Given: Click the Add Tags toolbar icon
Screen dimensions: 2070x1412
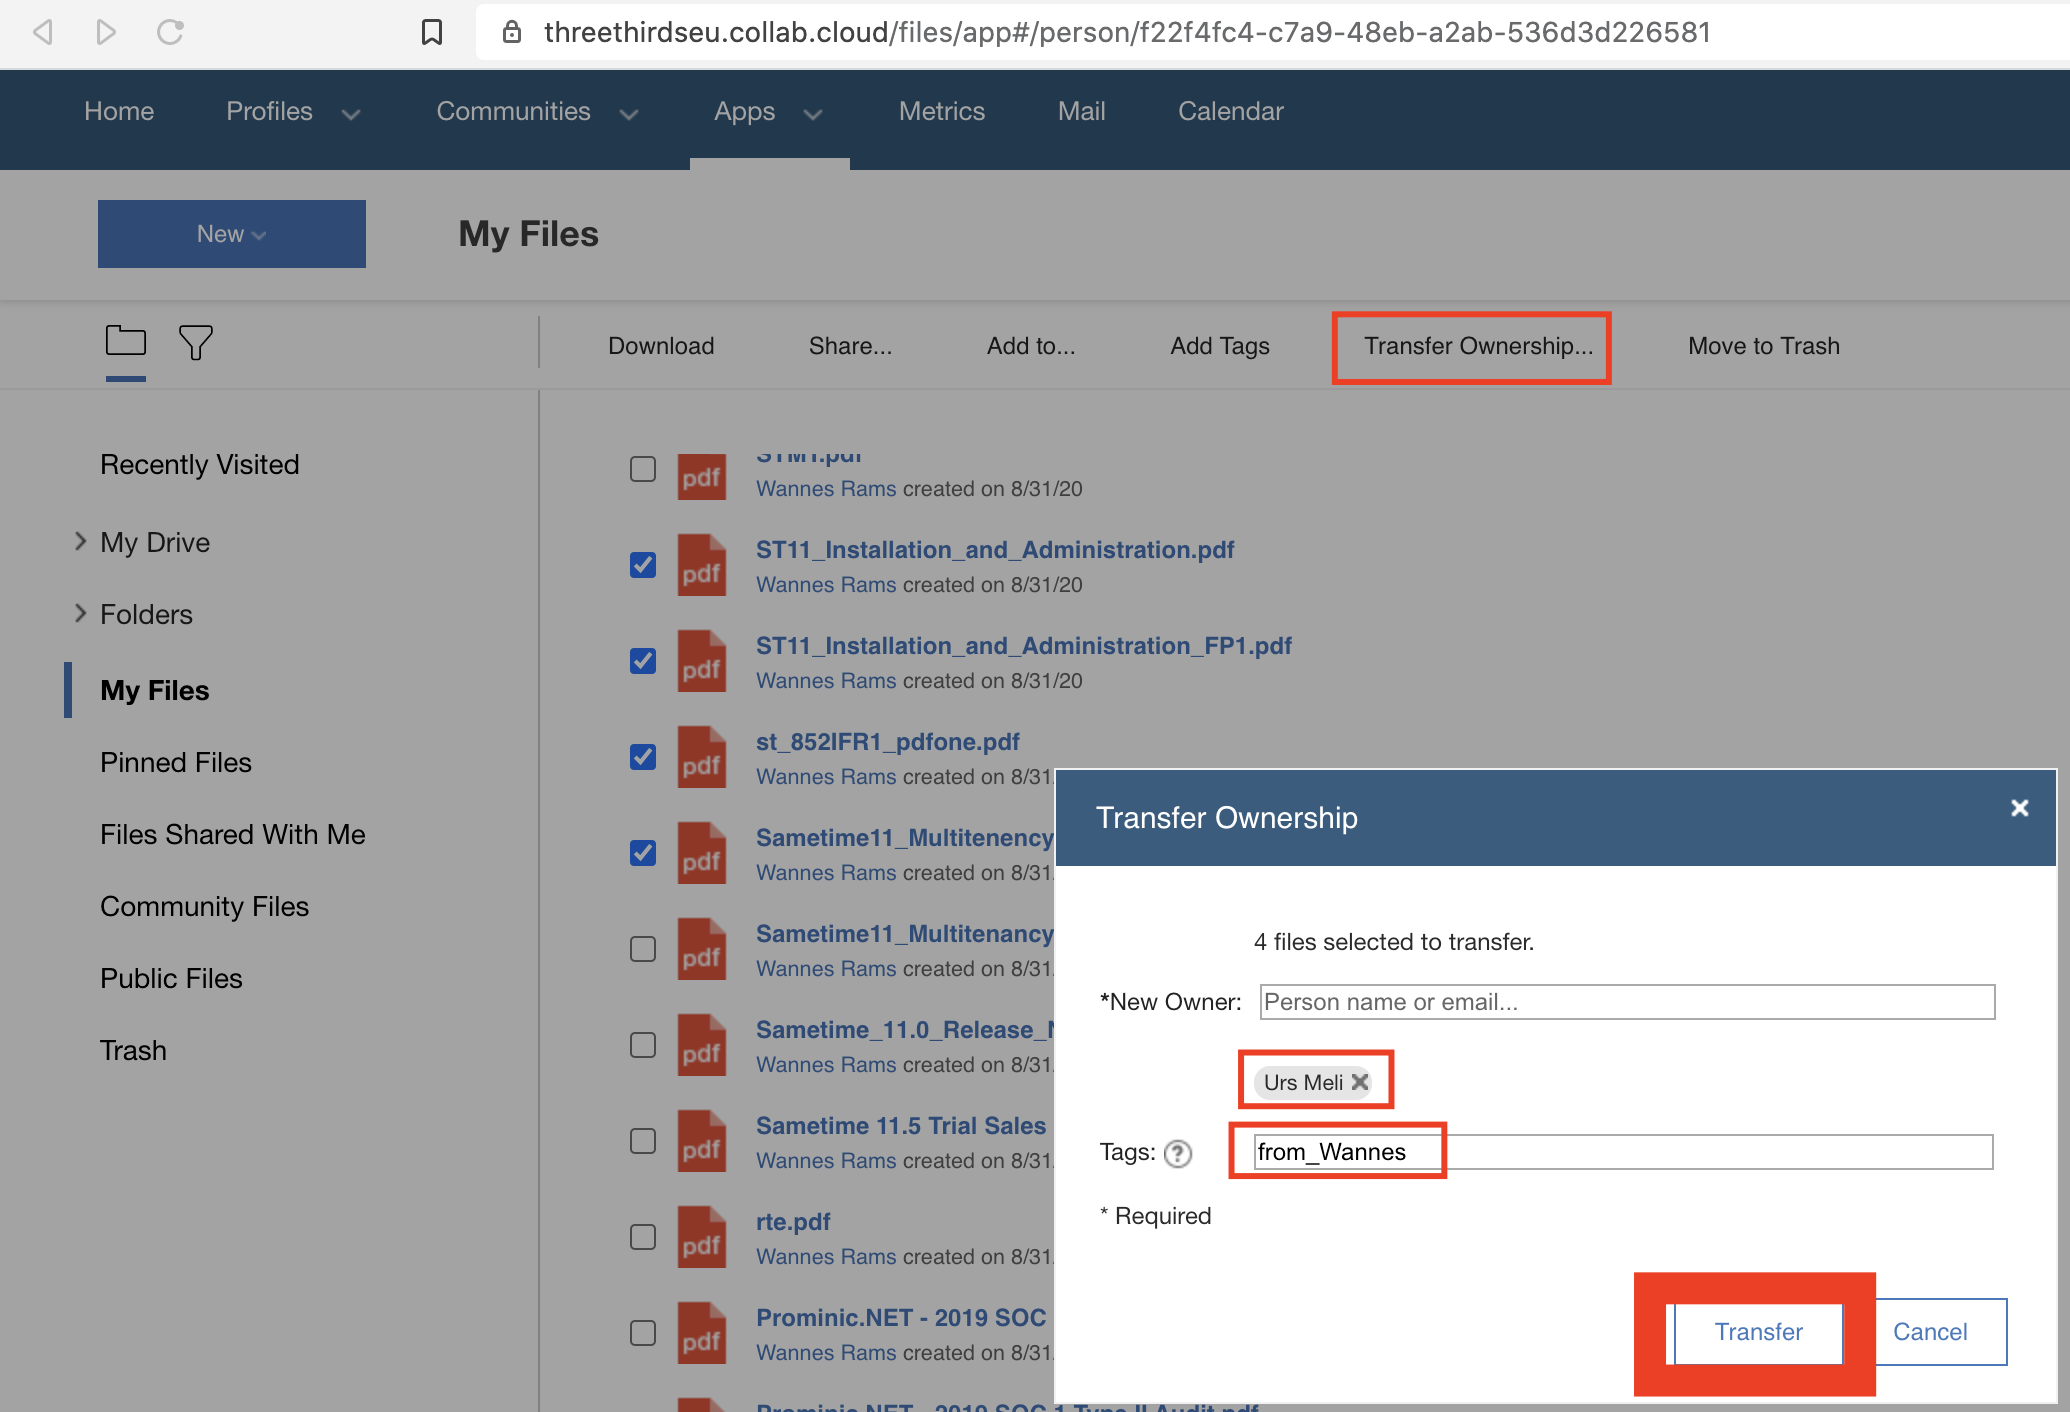Looking at the screenshot, I should pyautogui.click(x=1219, y=346).
